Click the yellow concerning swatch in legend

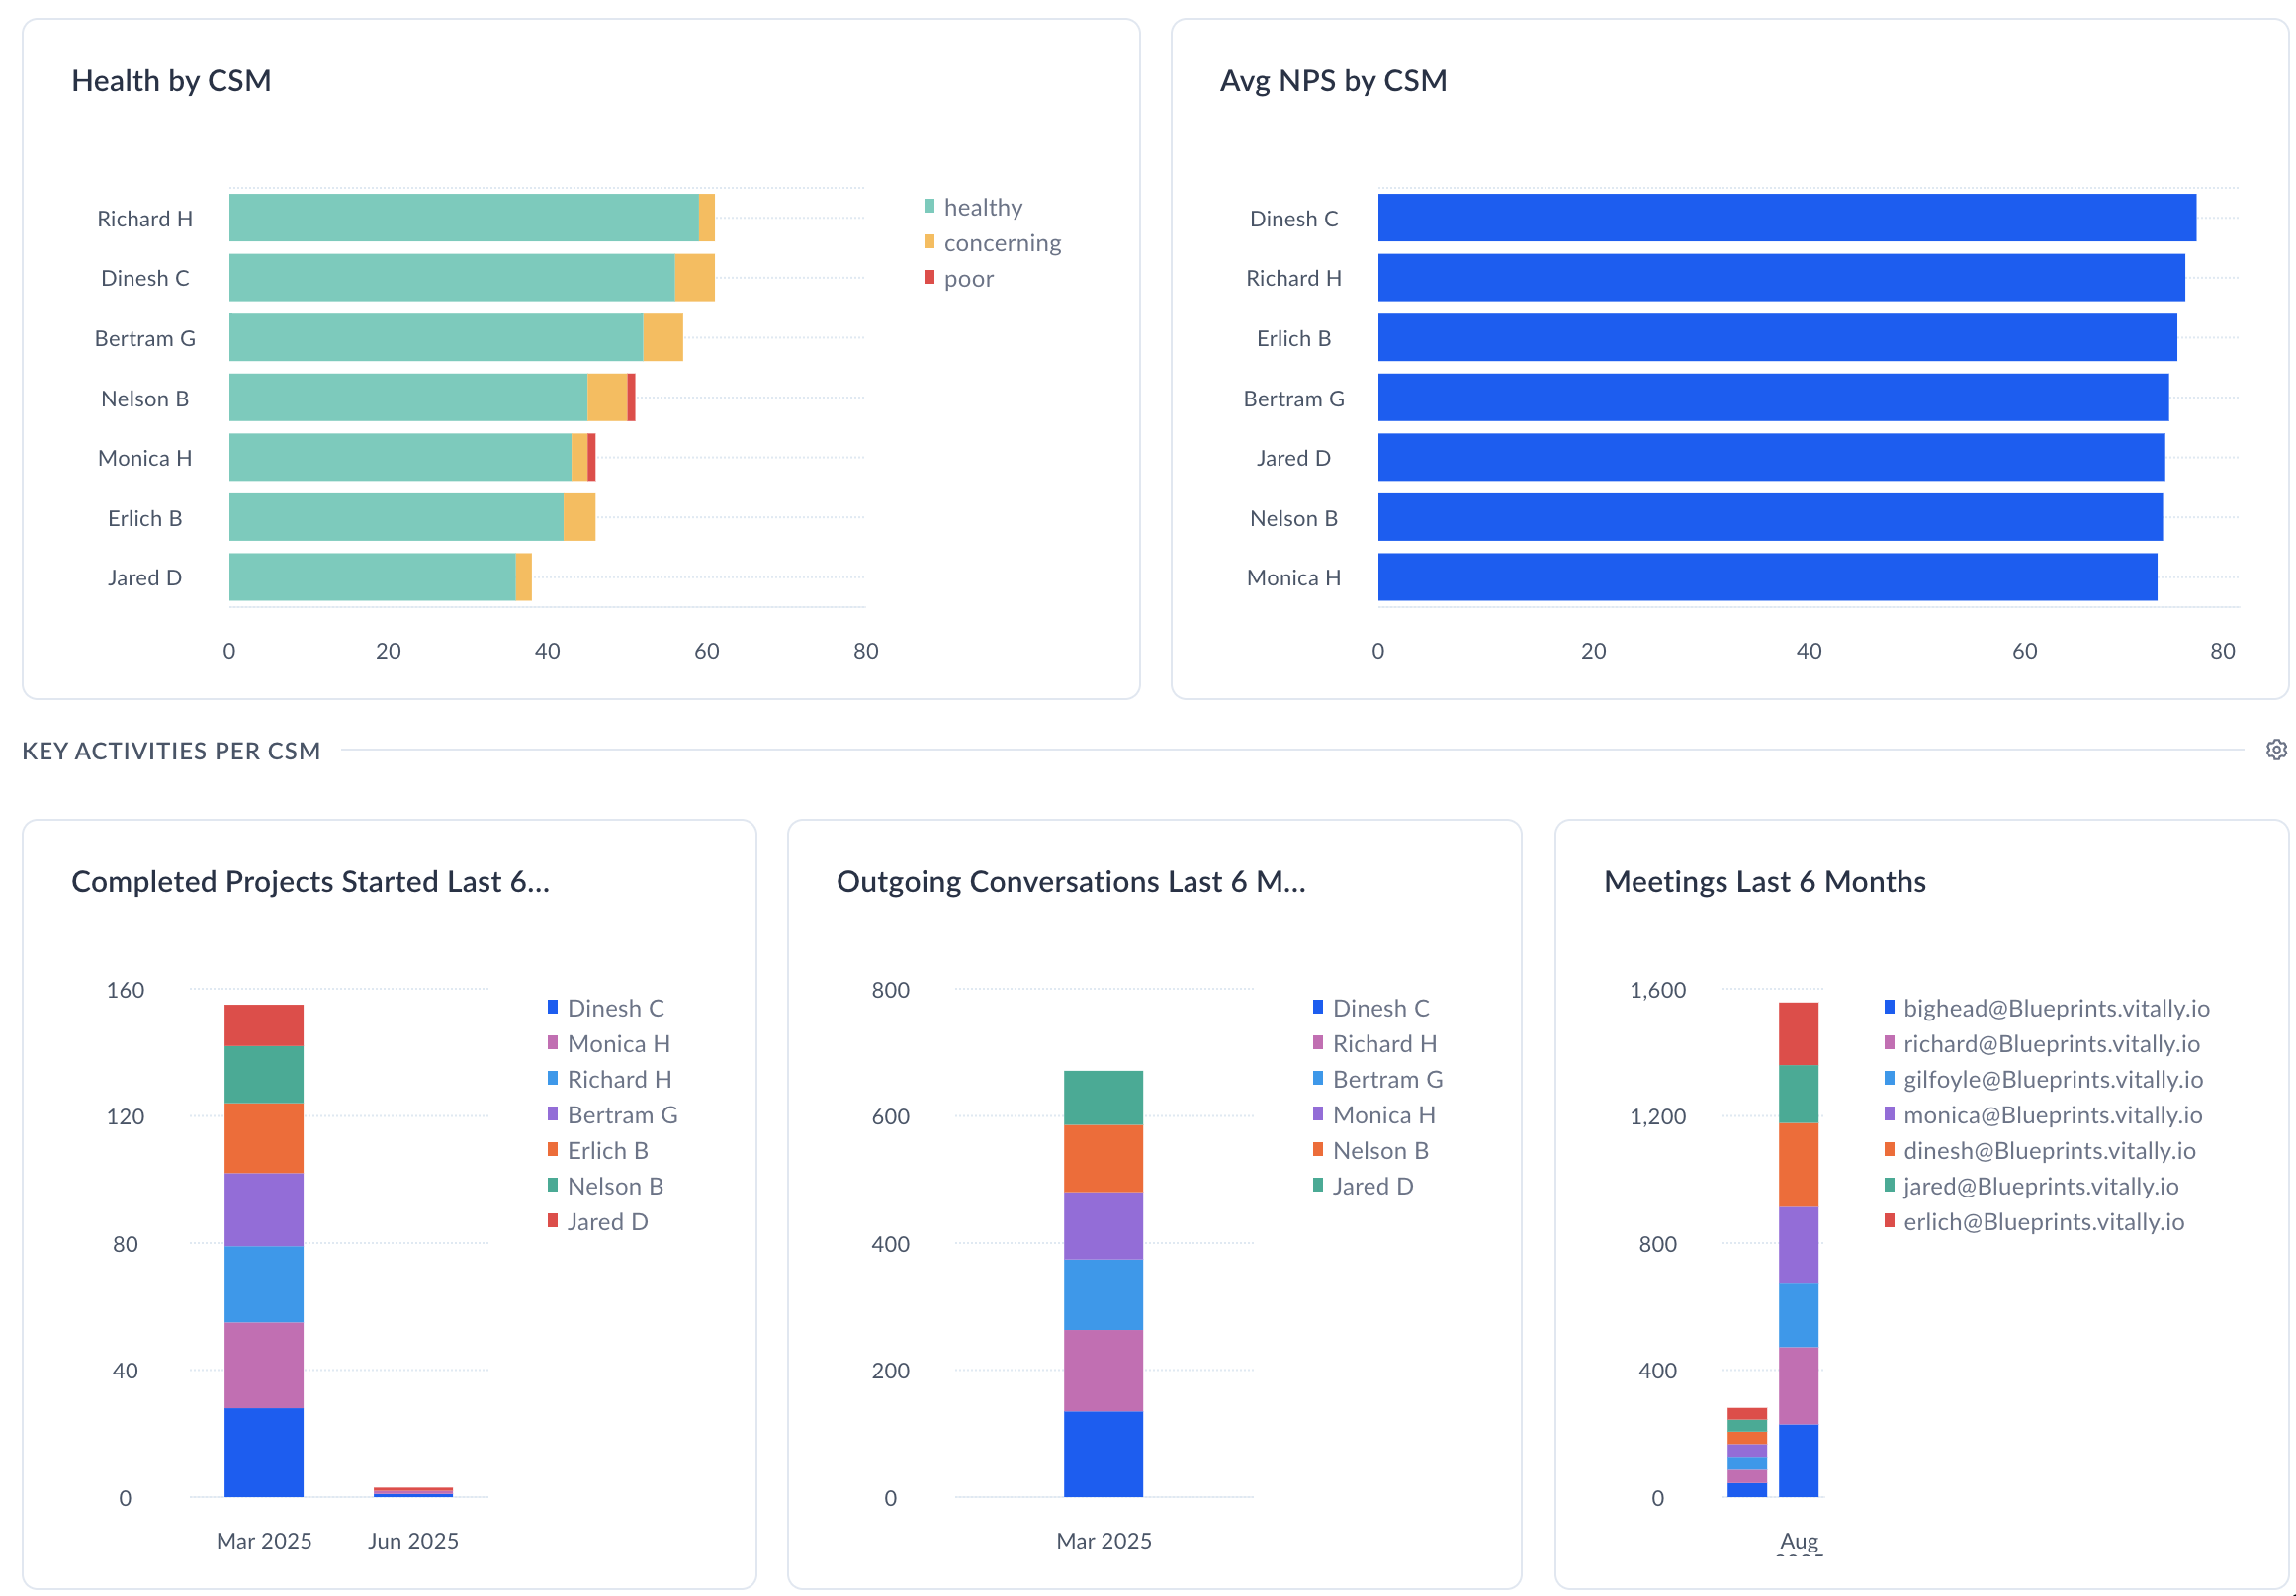pyautogui.click(x=929, y=242)
